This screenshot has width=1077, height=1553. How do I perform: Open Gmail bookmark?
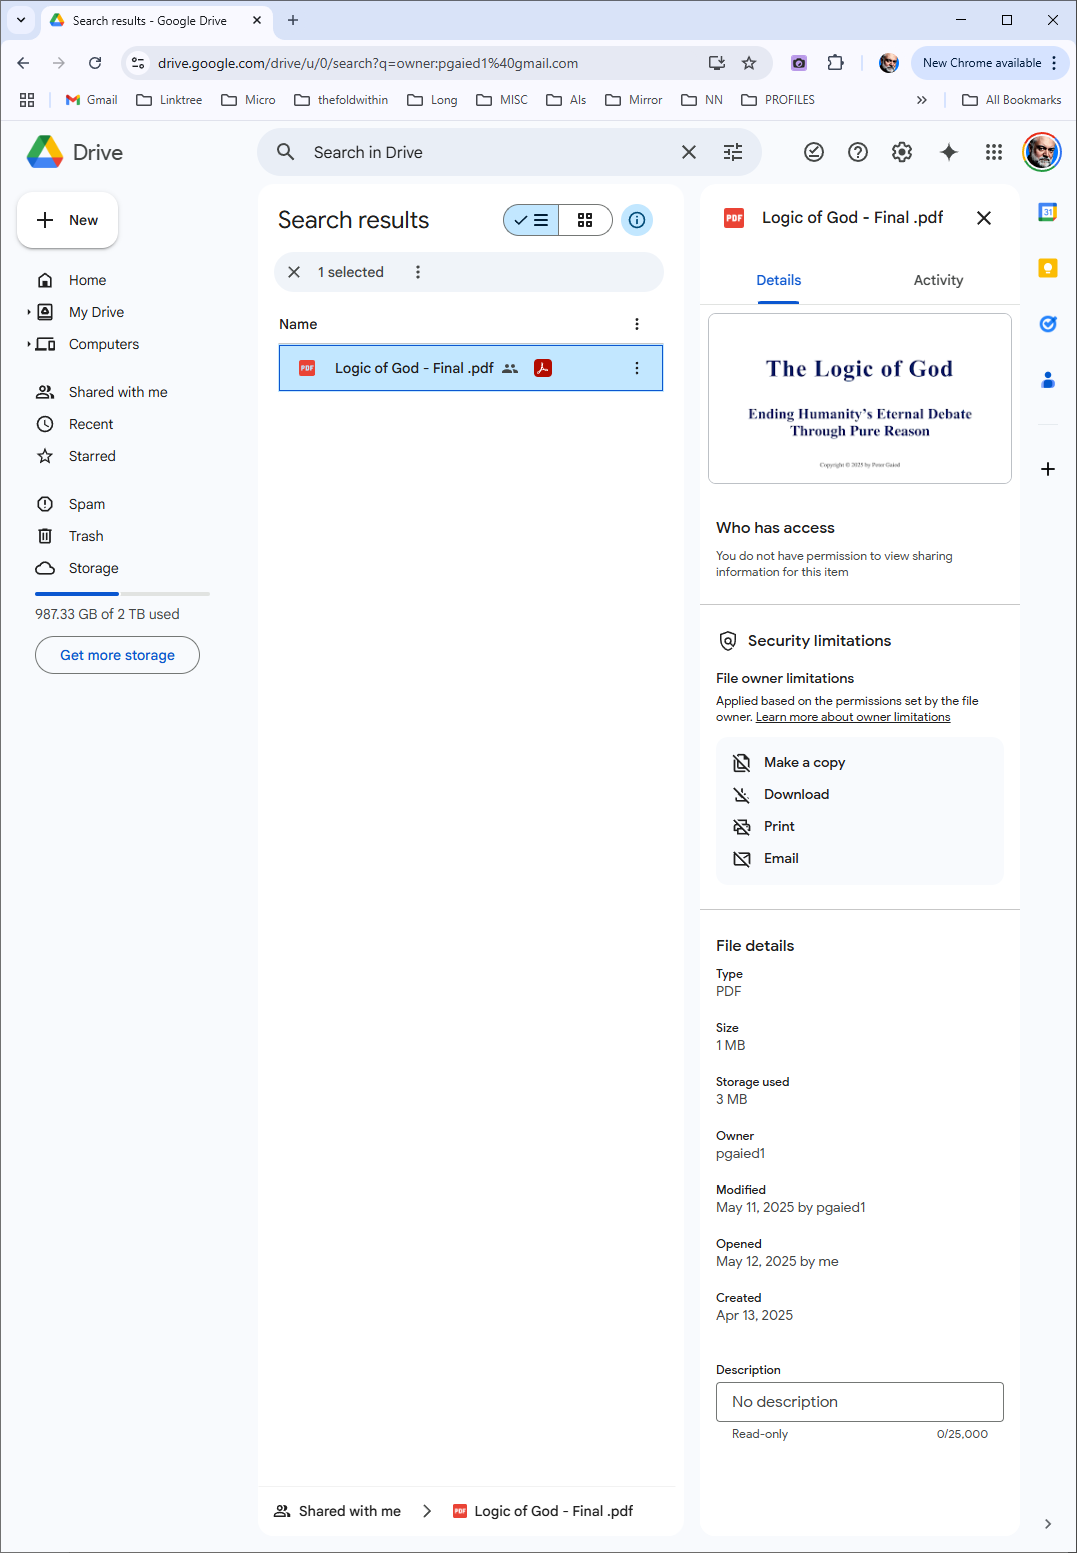(x=91, y=100)
